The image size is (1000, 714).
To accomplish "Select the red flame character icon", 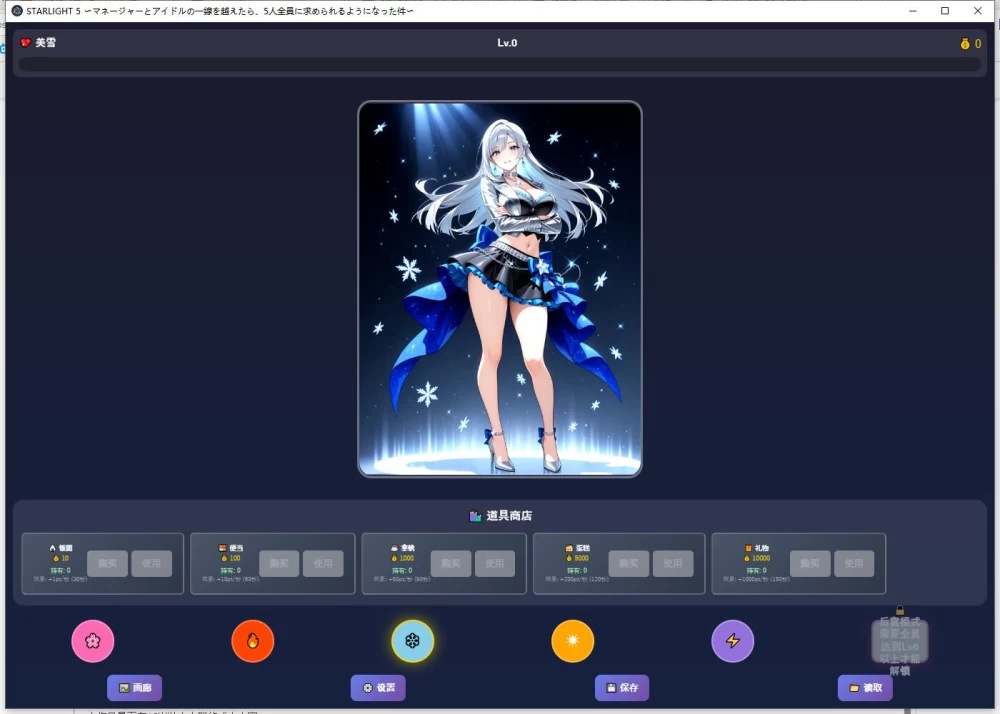I will pyautogui.click(x=253, y=641).
